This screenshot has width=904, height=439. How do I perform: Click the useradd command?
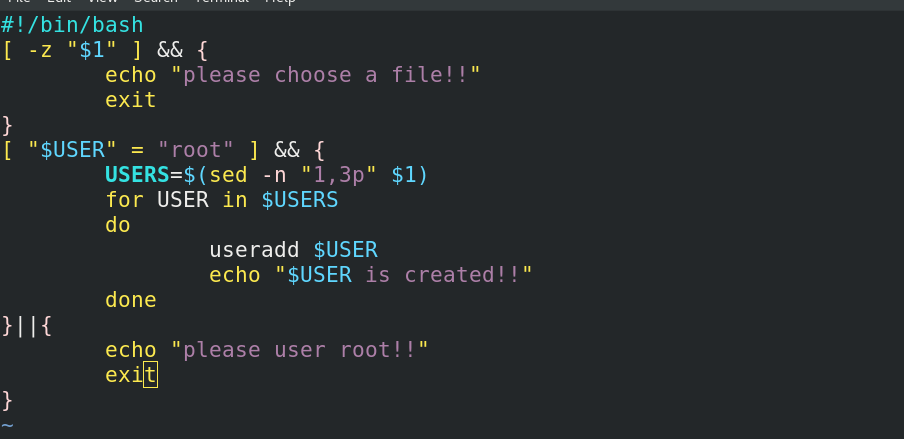254,250
